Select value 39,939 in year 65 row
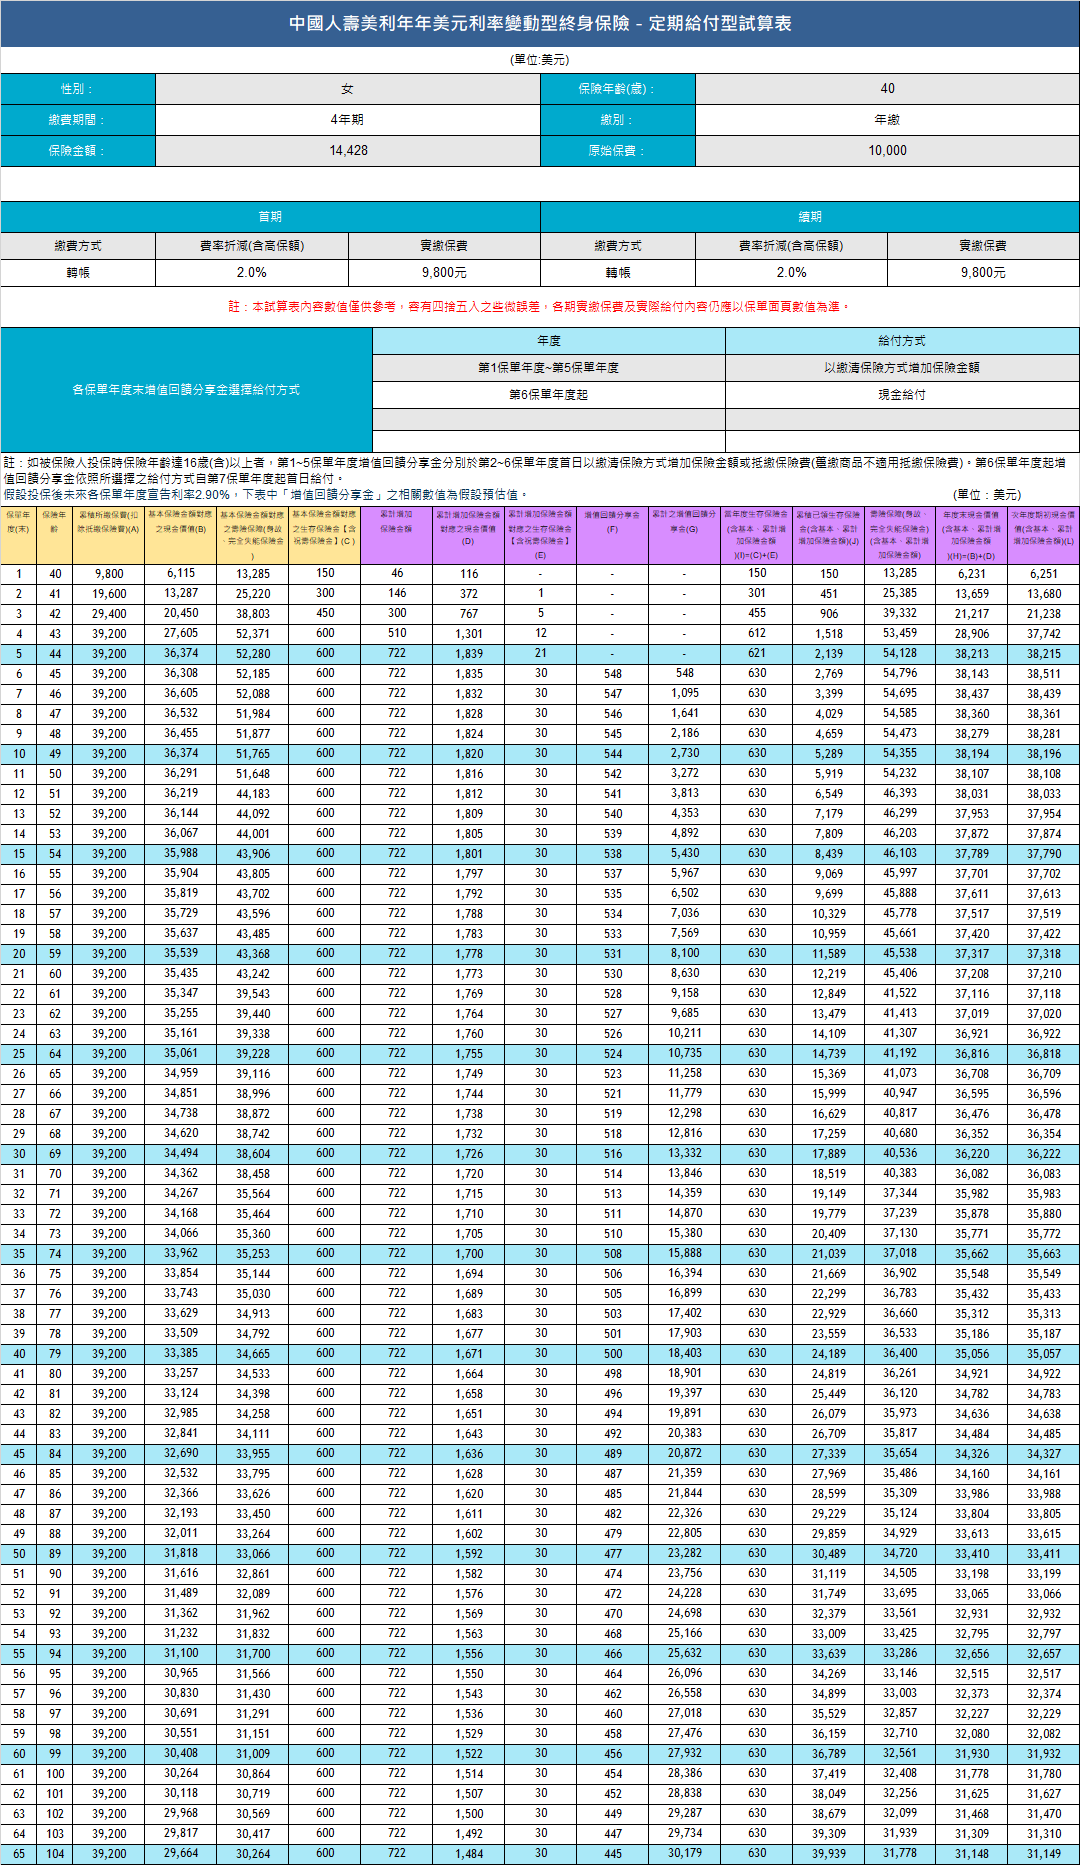The image size is (1080, 1865). pyautogui.click(x=829, y=1854)
